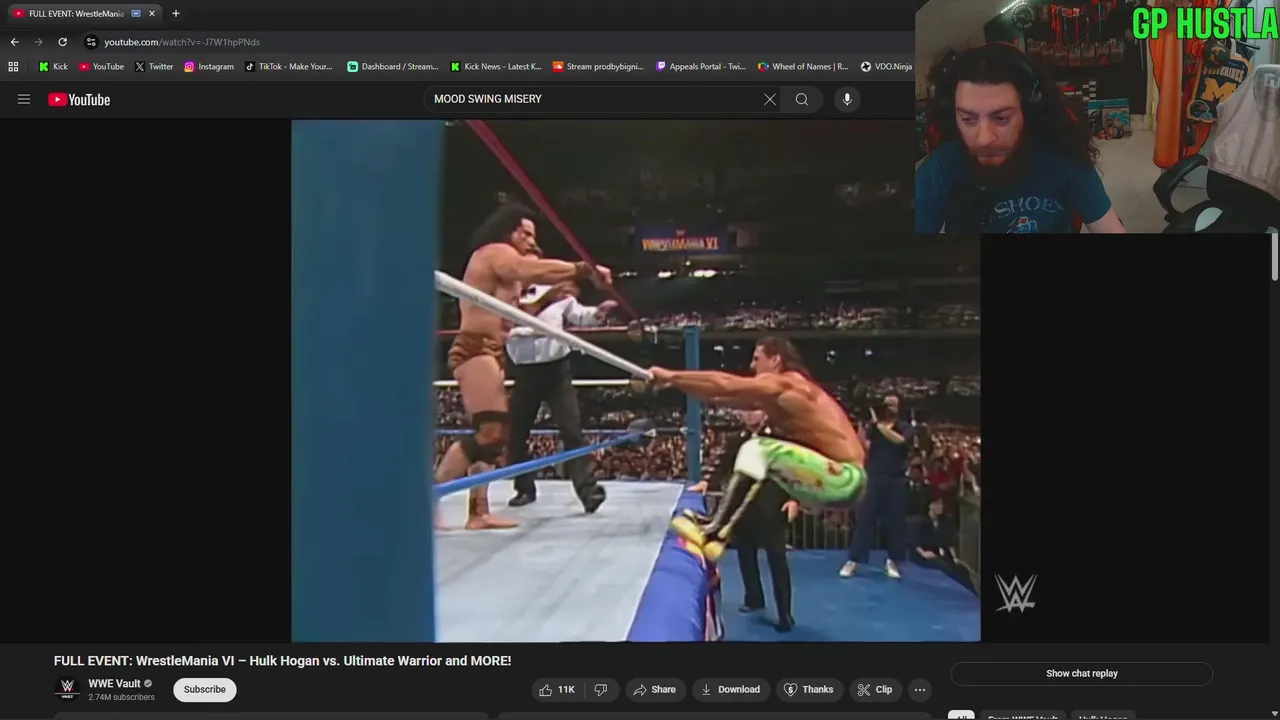The width and height of the screenshot is (1280, 720).
Task: Open a new browser tab with plus
Action: pyautogui.click(x=176, y=14)
